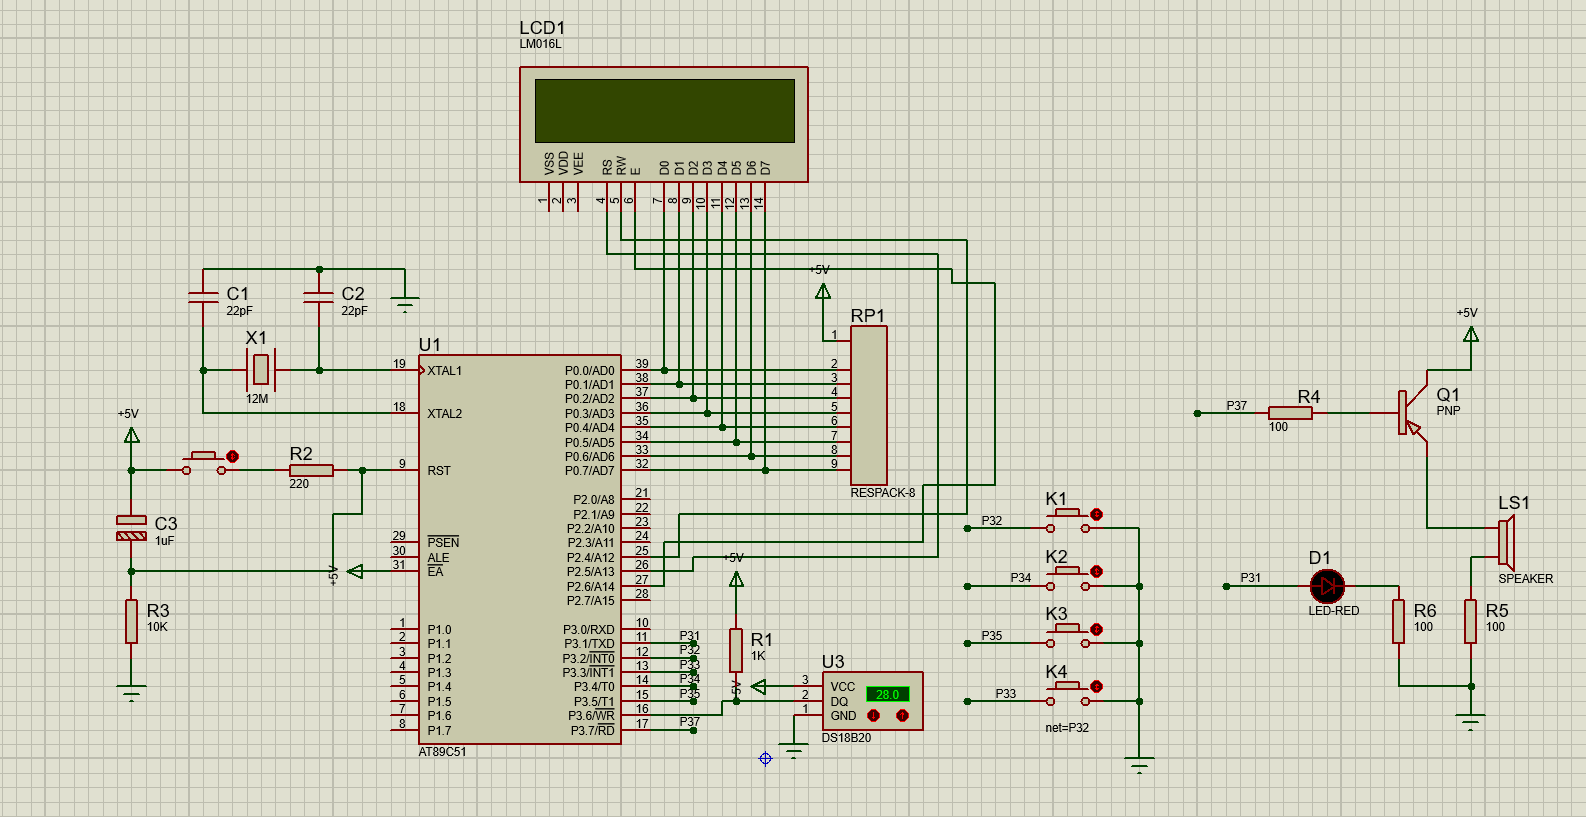Image resolution: width=1586 pixels, height=817 pixels.
Task: Toggle the K3 push-button latch actuator
Action: 1096,629
